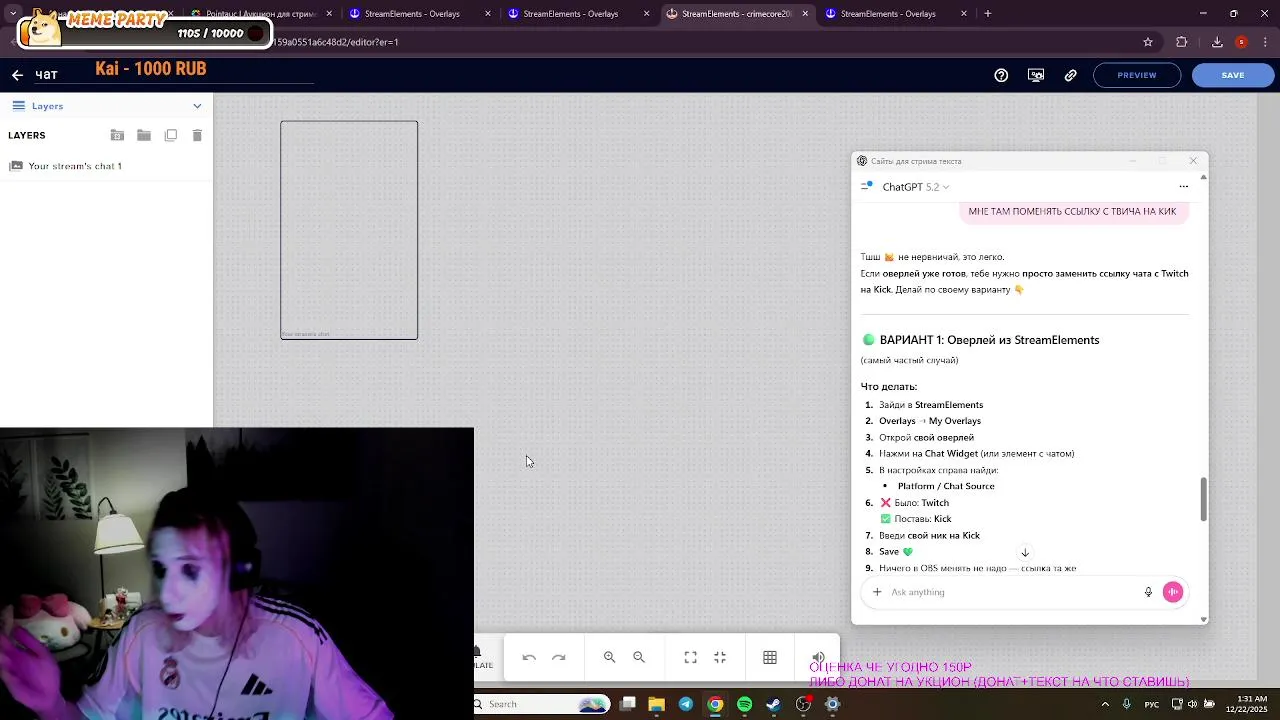Zoom in on the canvas

tap(609, 657)
